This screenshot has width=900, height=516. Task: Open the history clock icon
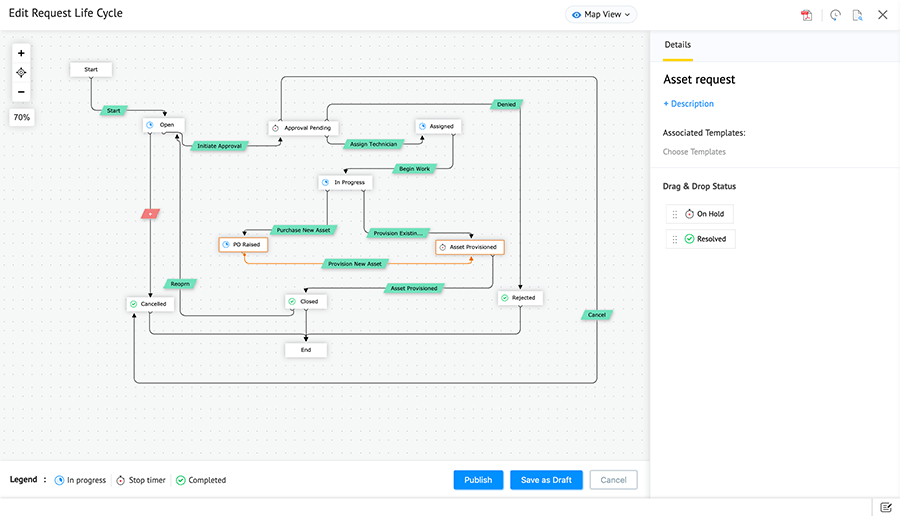point(835,15)
